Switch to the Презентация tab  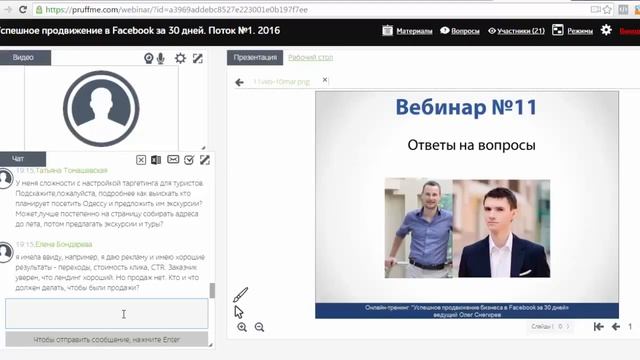255,58
